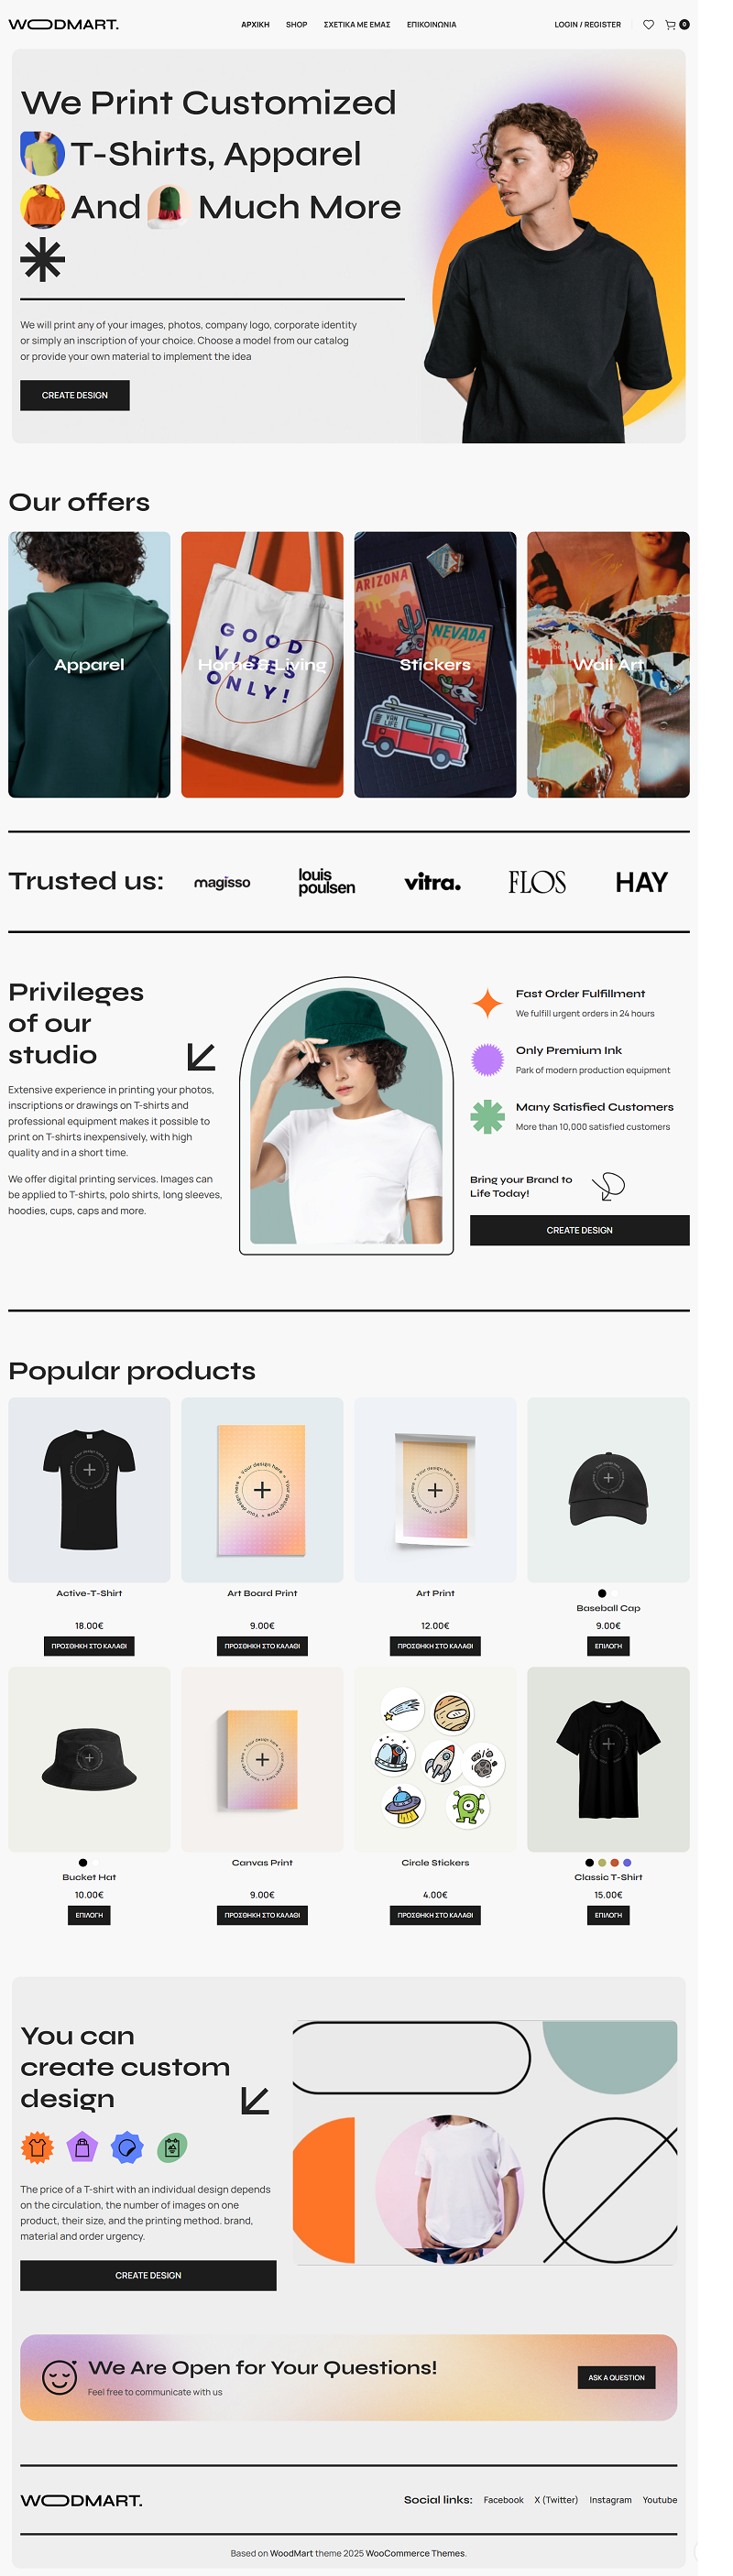Click the green notepad badge icon
Image resolution: width=733 pixels, height=2576 pixels.
tap(172, 2147)
